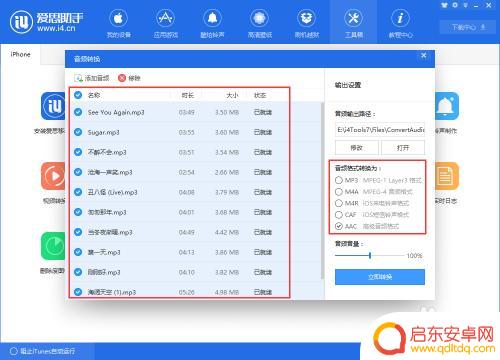Click the 03:55 duration cell

(x=186, y=132)
